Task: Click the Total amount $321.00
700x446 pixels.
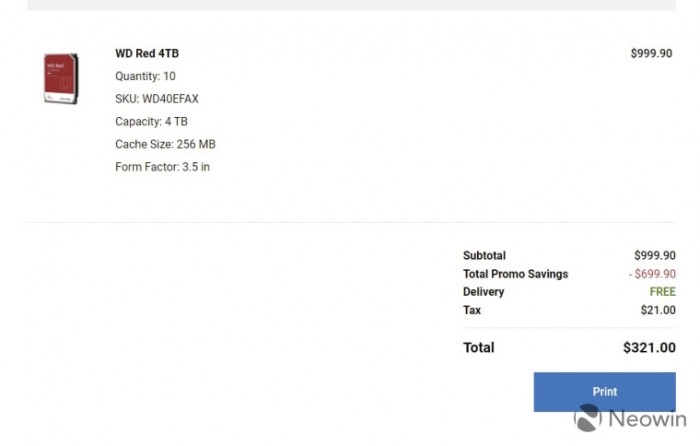Action: pos(648,348)
